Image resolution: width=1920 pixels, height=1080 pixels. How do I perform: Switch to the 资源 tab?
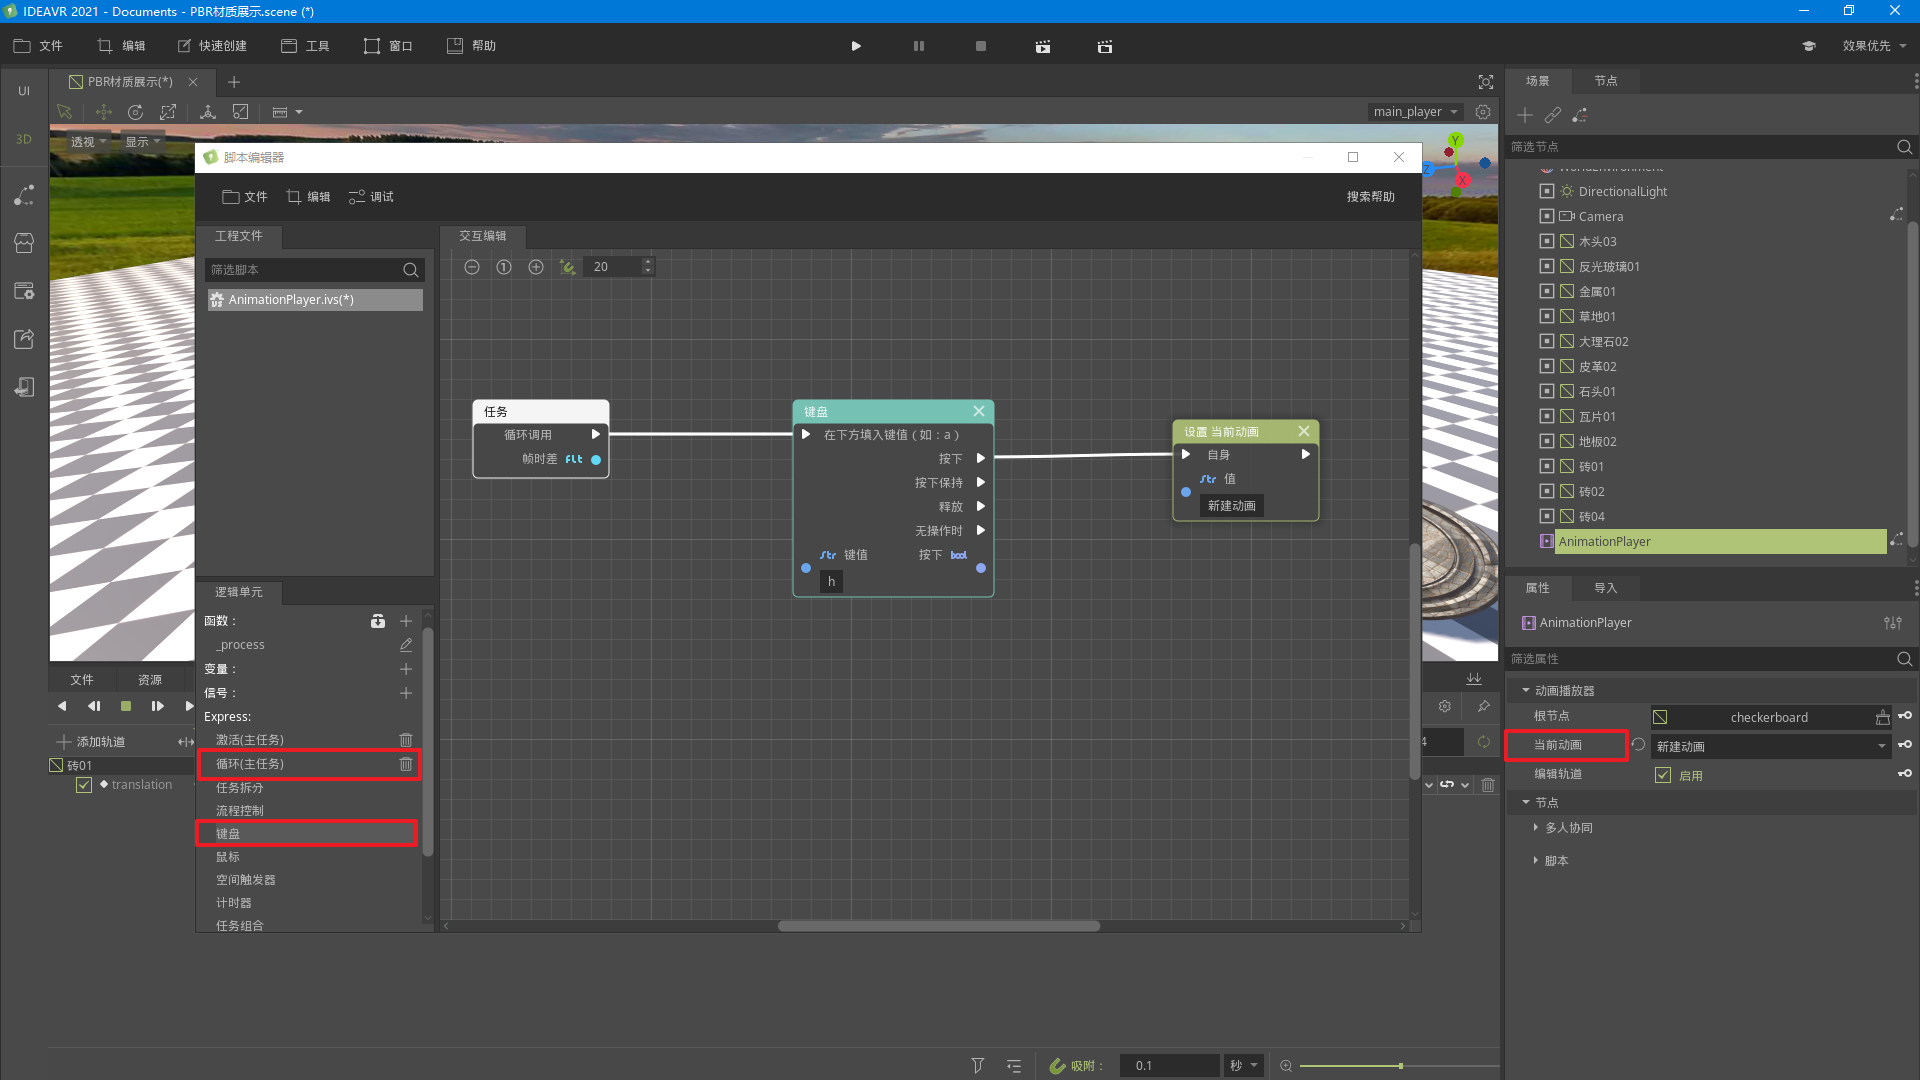coord(150,680)
